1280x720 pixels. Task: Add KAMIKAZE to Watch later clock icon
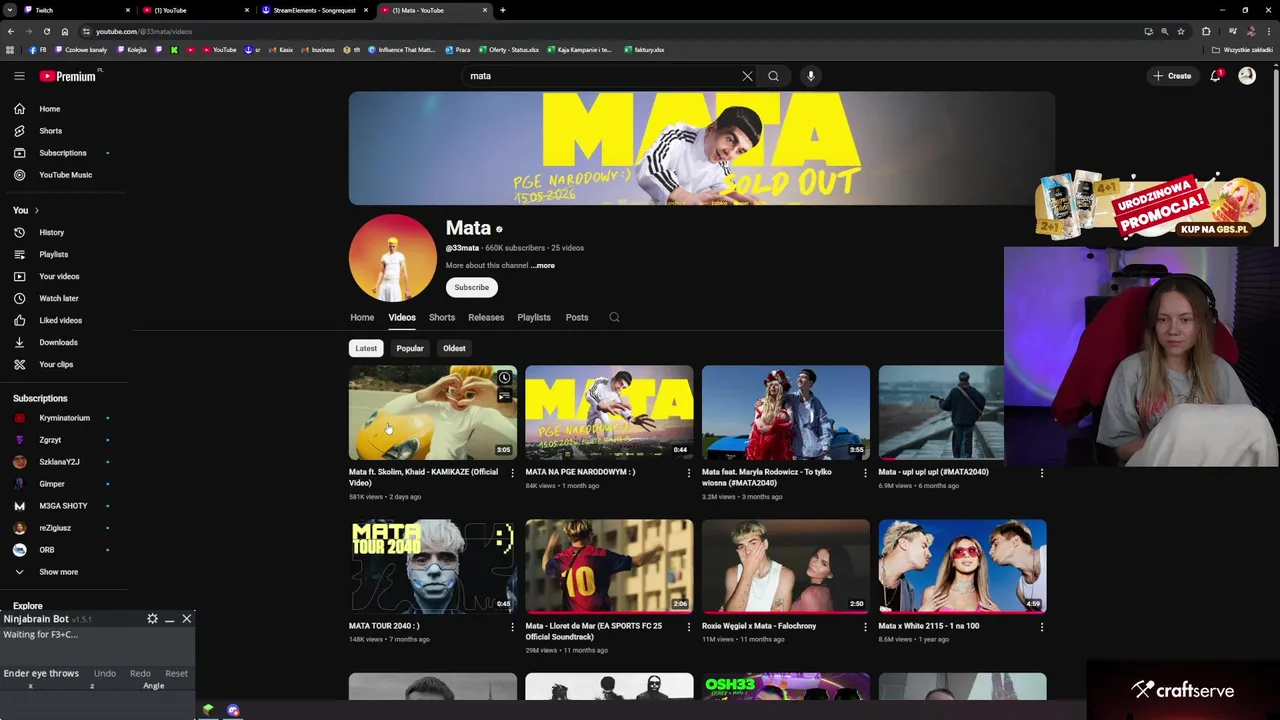(504, 378)
